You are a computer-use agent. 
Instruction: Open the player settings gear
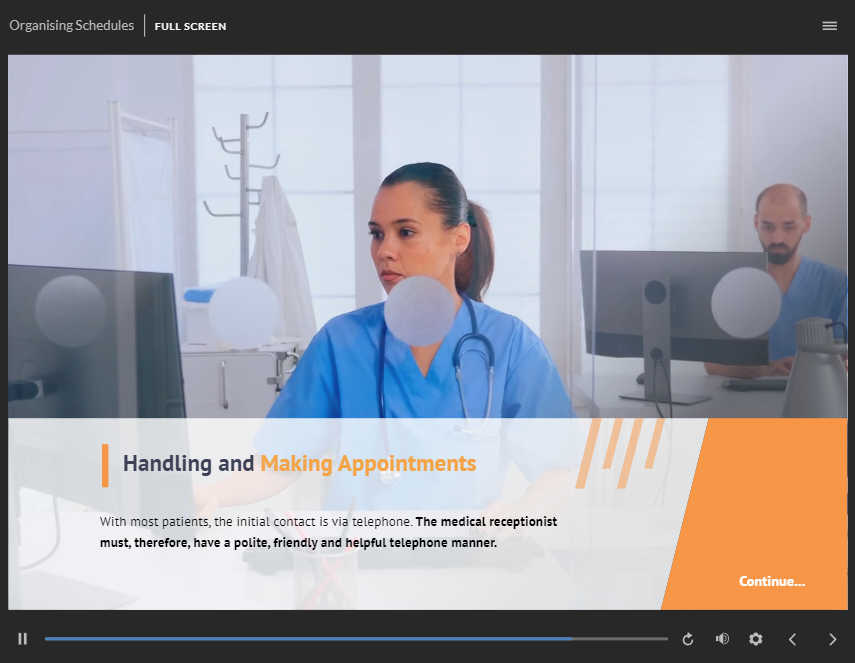[755, 638]
